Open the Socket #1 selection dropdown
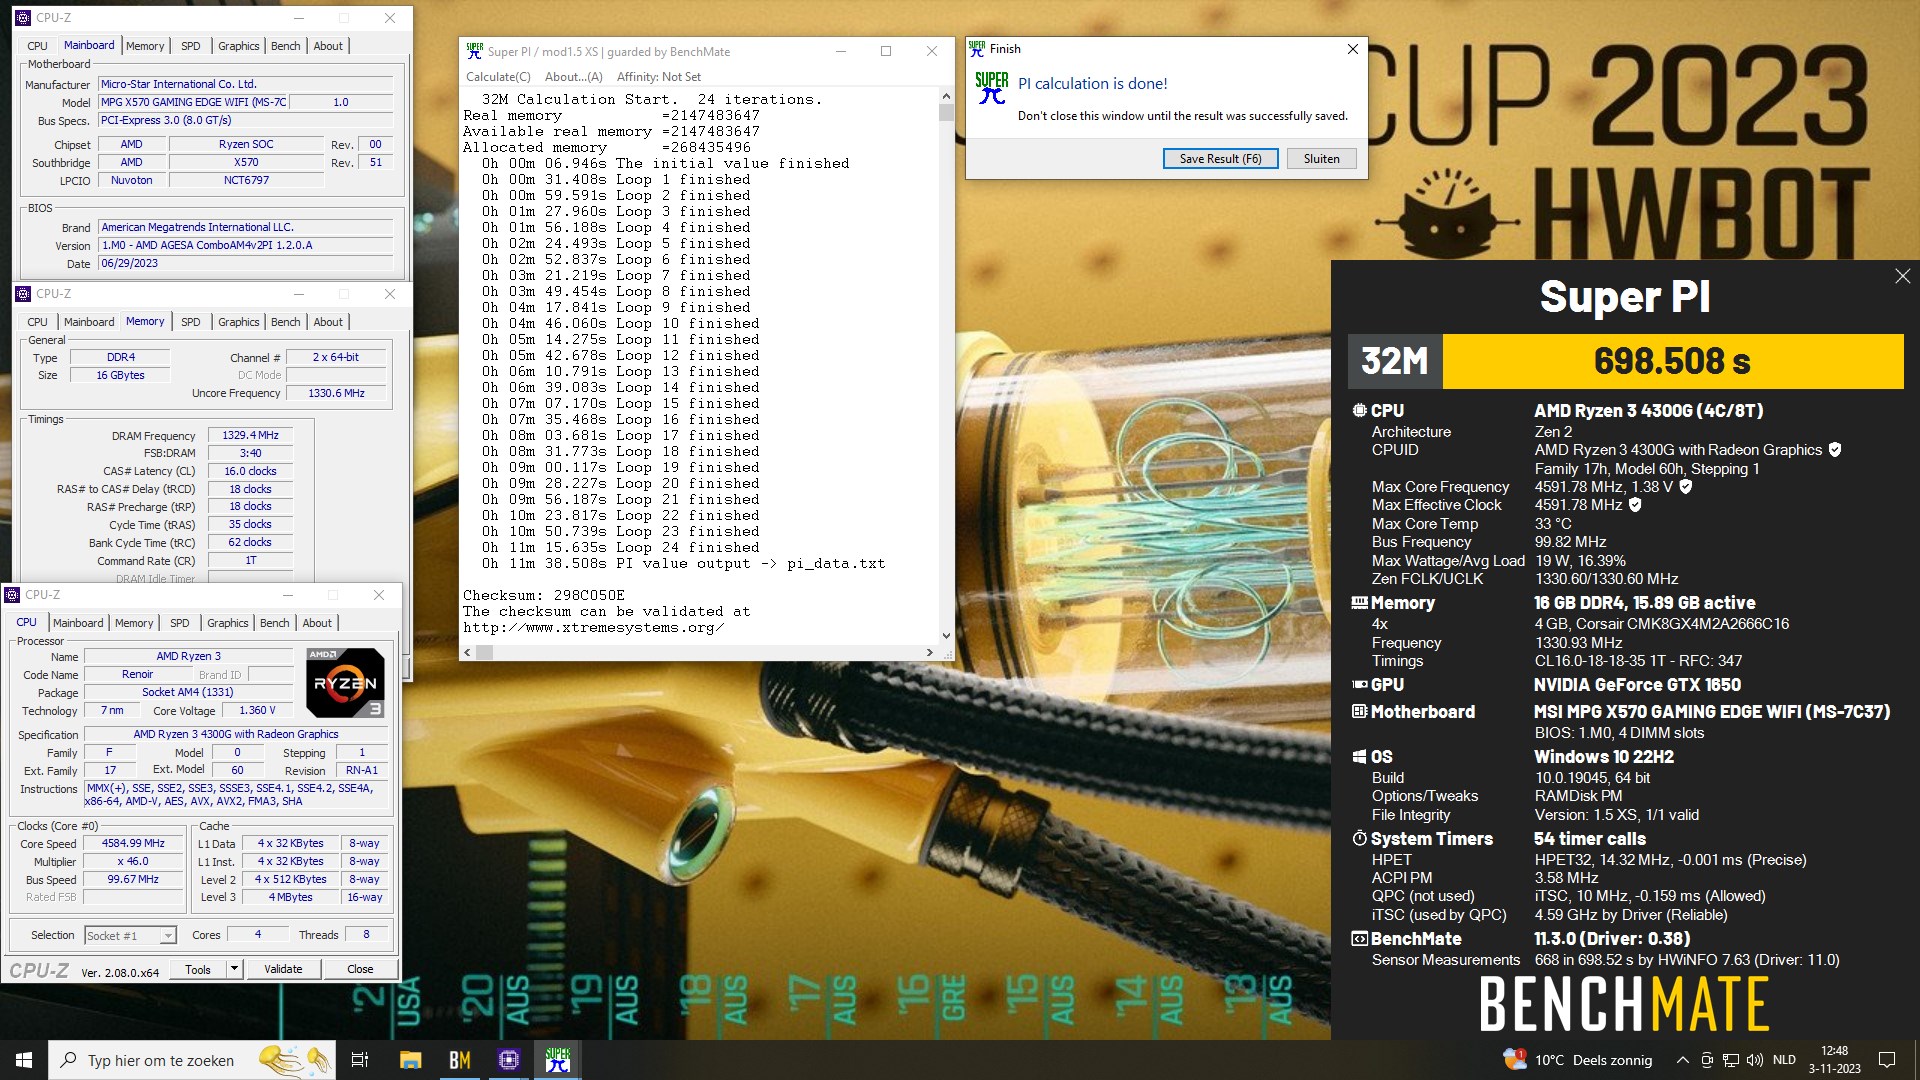Image resolution: width=1920 pixels, height=1080 pixels. (x=130, y=935)
